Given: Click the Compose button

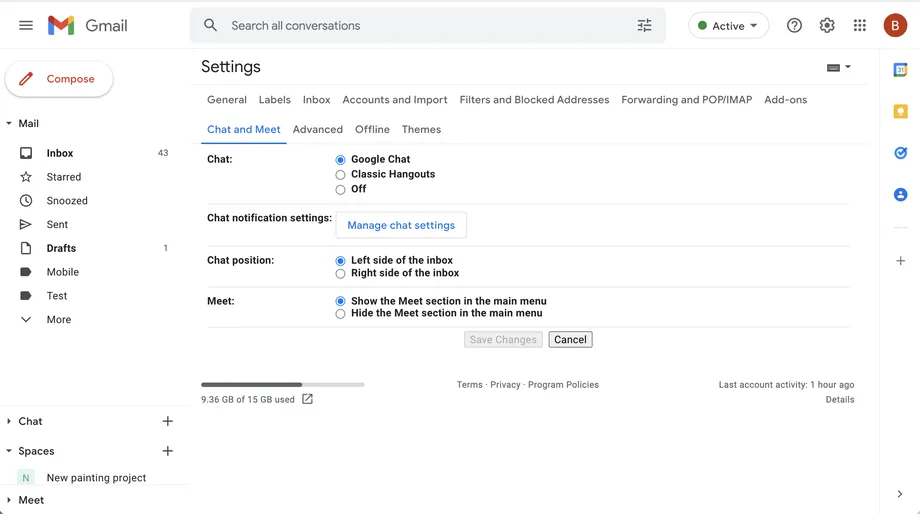Looking at the screenshot, I should click(x=59, y=79).
